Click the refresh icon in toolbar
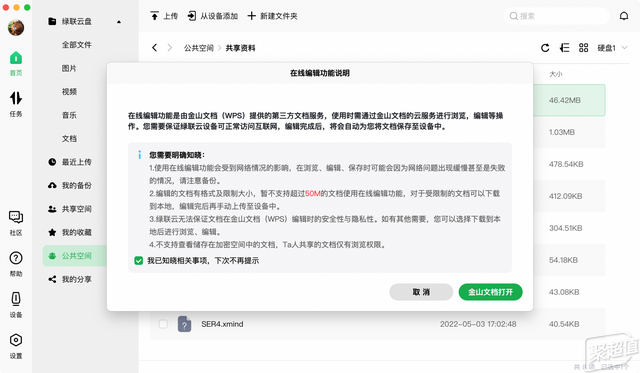The image size is (640, 373). click(x=545, y=48)
